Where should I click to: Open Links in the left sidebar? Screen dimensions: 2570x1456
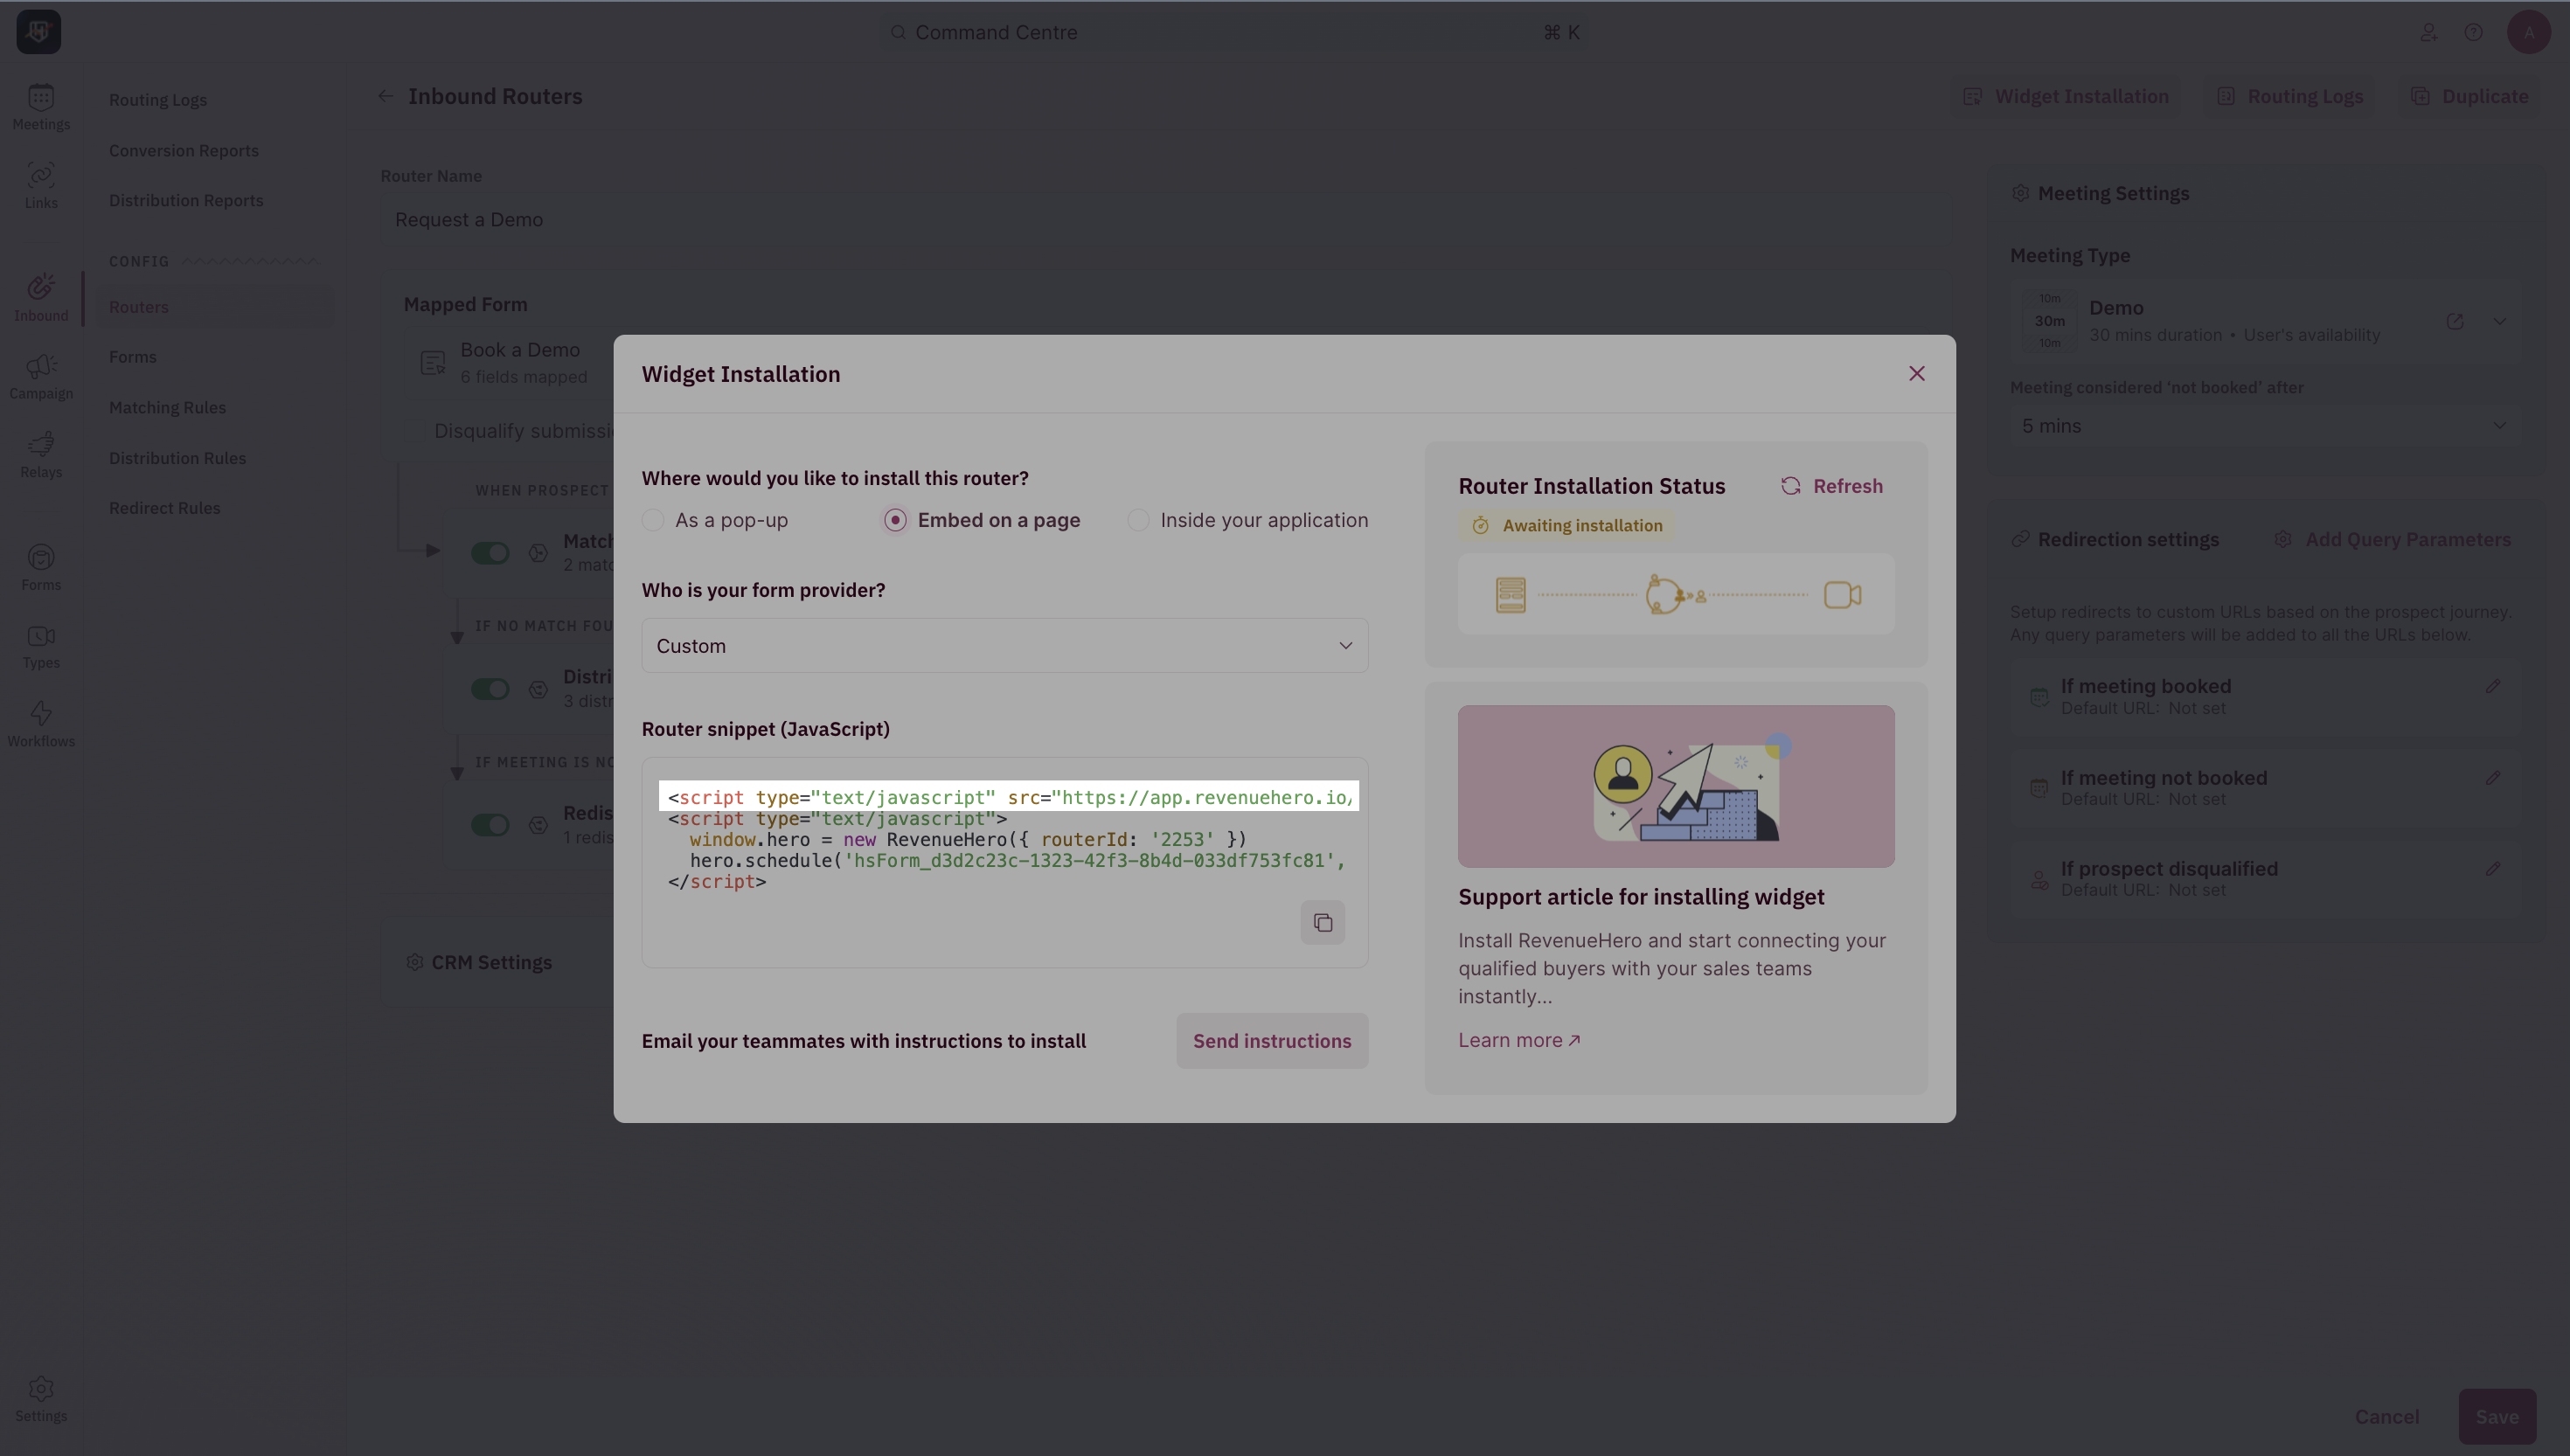[x=41, y=186]
